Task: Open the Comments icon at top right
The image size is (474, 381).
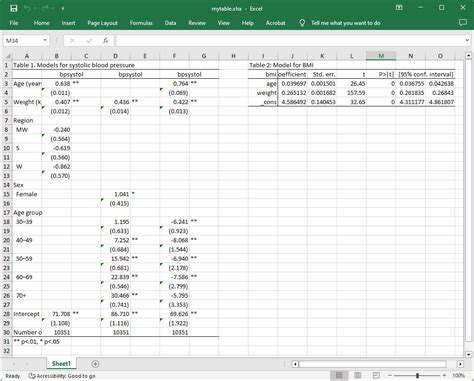Action: pos(463,23)
